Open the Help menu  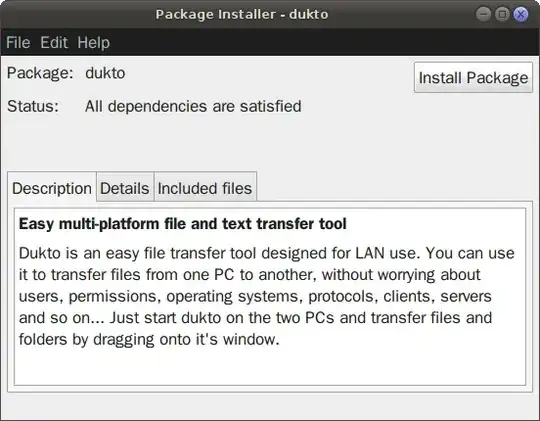click(93, 43)
